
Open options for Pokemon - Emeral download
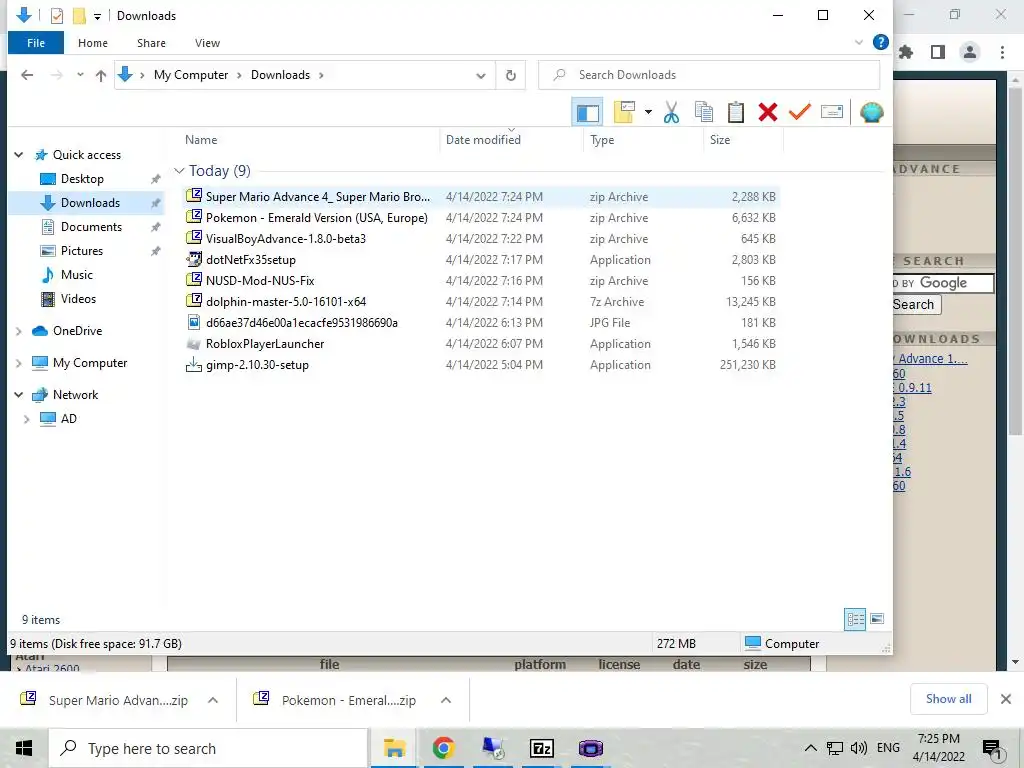[446, 700]
